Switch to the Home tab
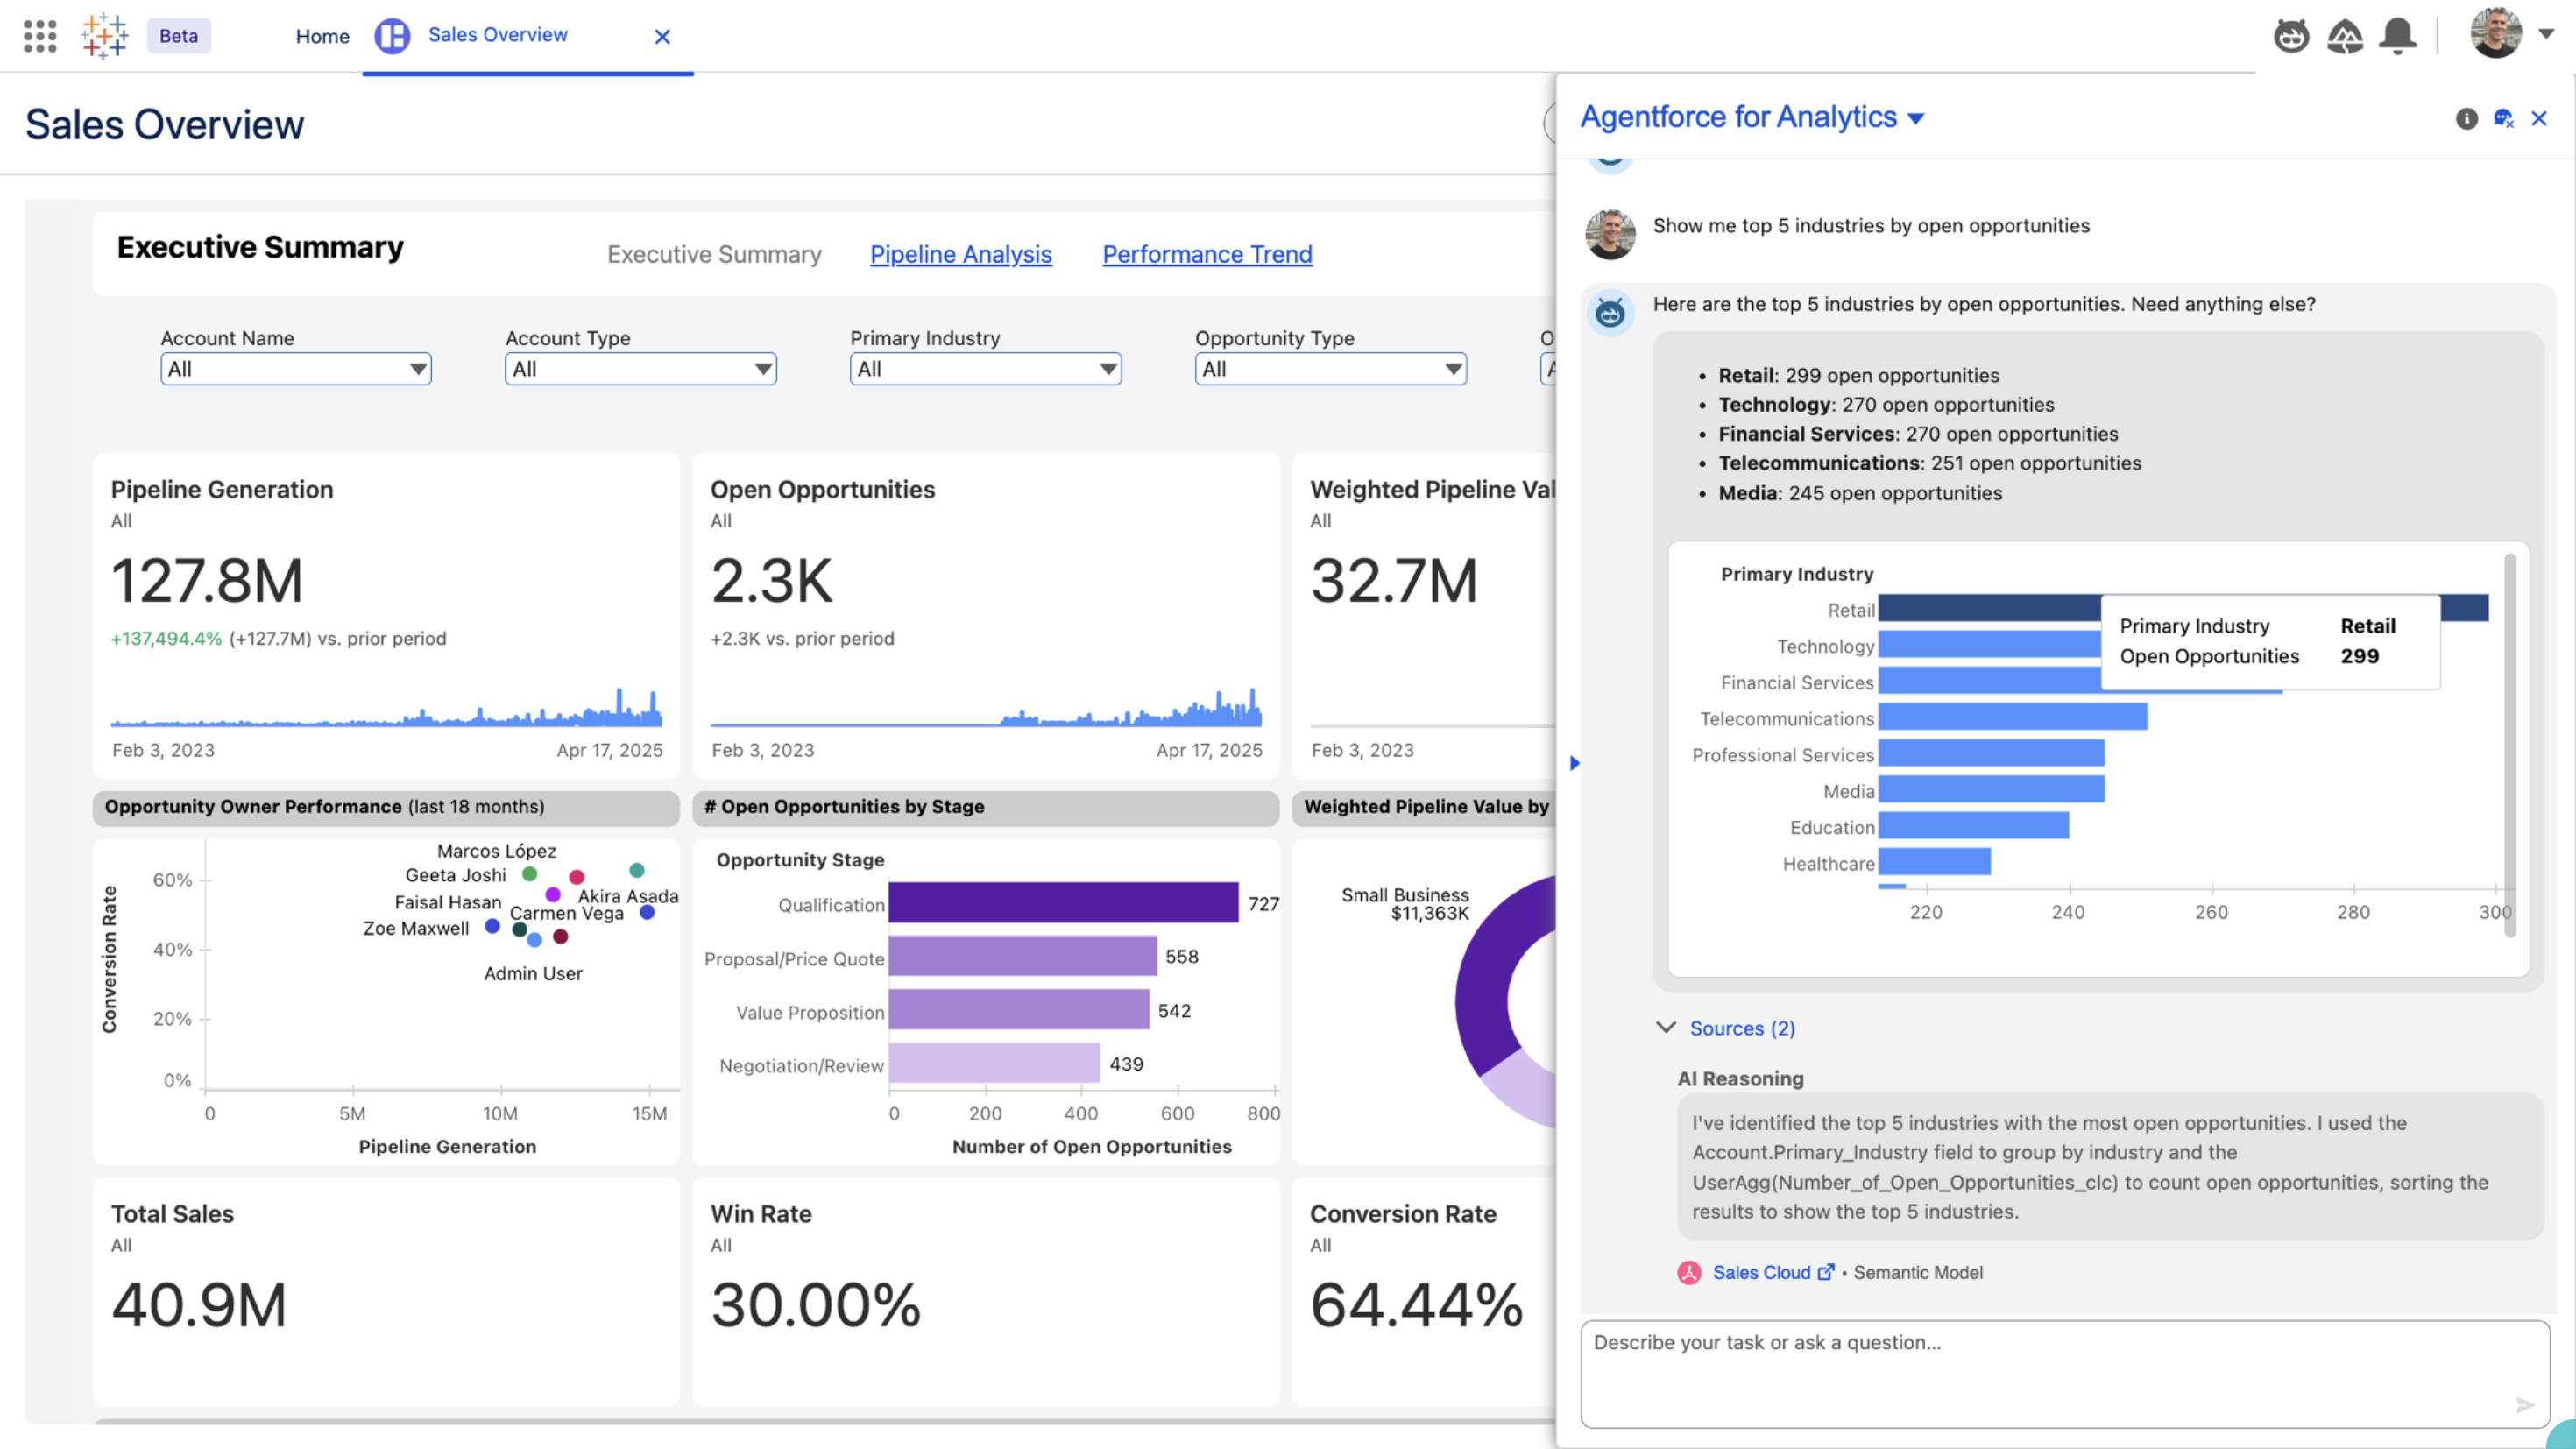Screen dimensions: 2576x1449 [322, 36]
